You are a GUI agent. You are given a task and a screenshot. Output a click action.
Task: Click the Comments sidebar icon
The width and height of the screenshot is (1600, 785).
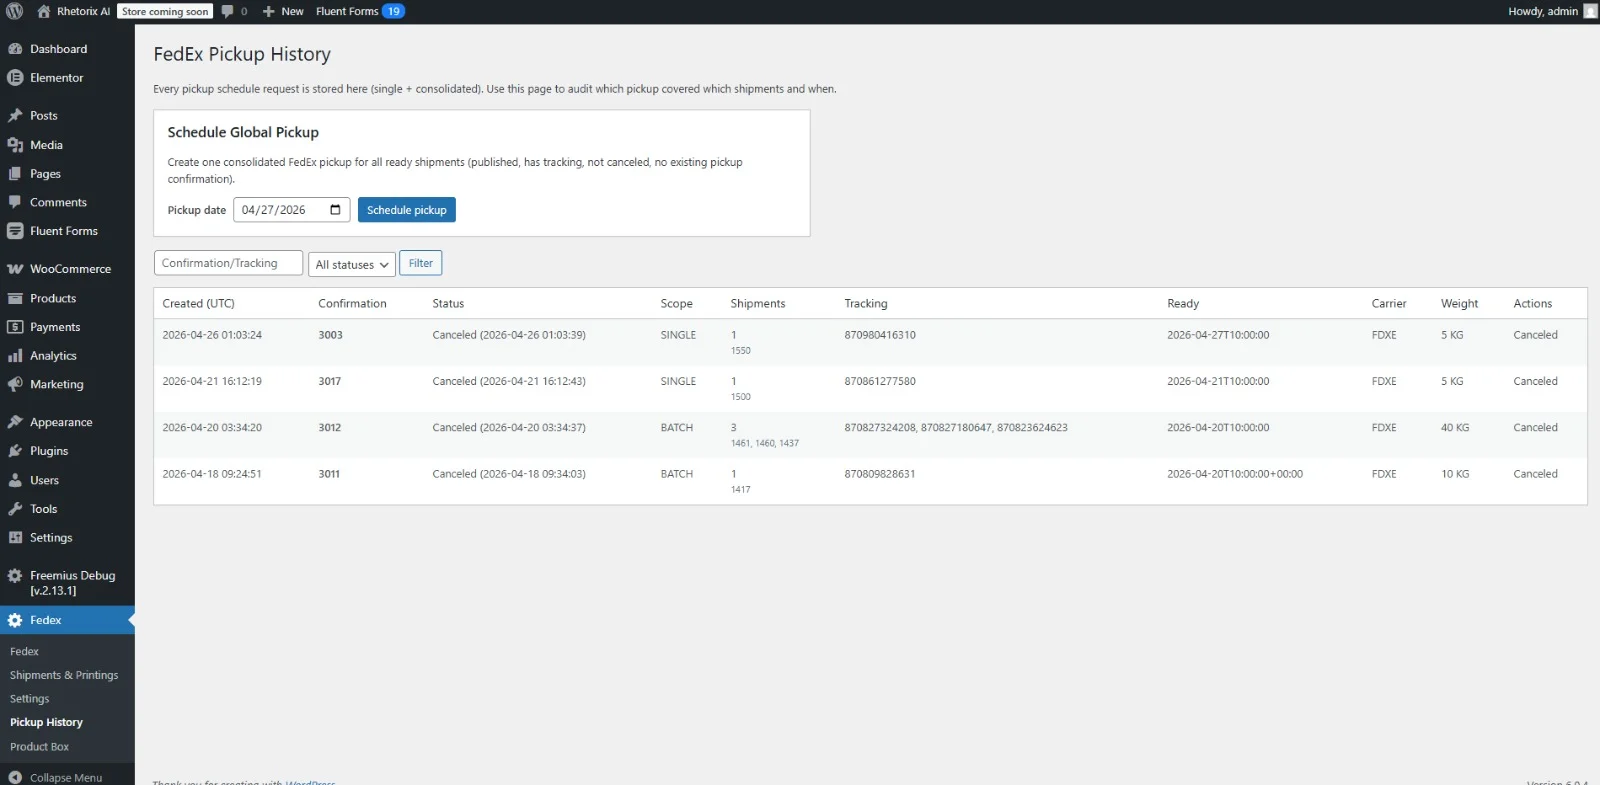[15, 202]
